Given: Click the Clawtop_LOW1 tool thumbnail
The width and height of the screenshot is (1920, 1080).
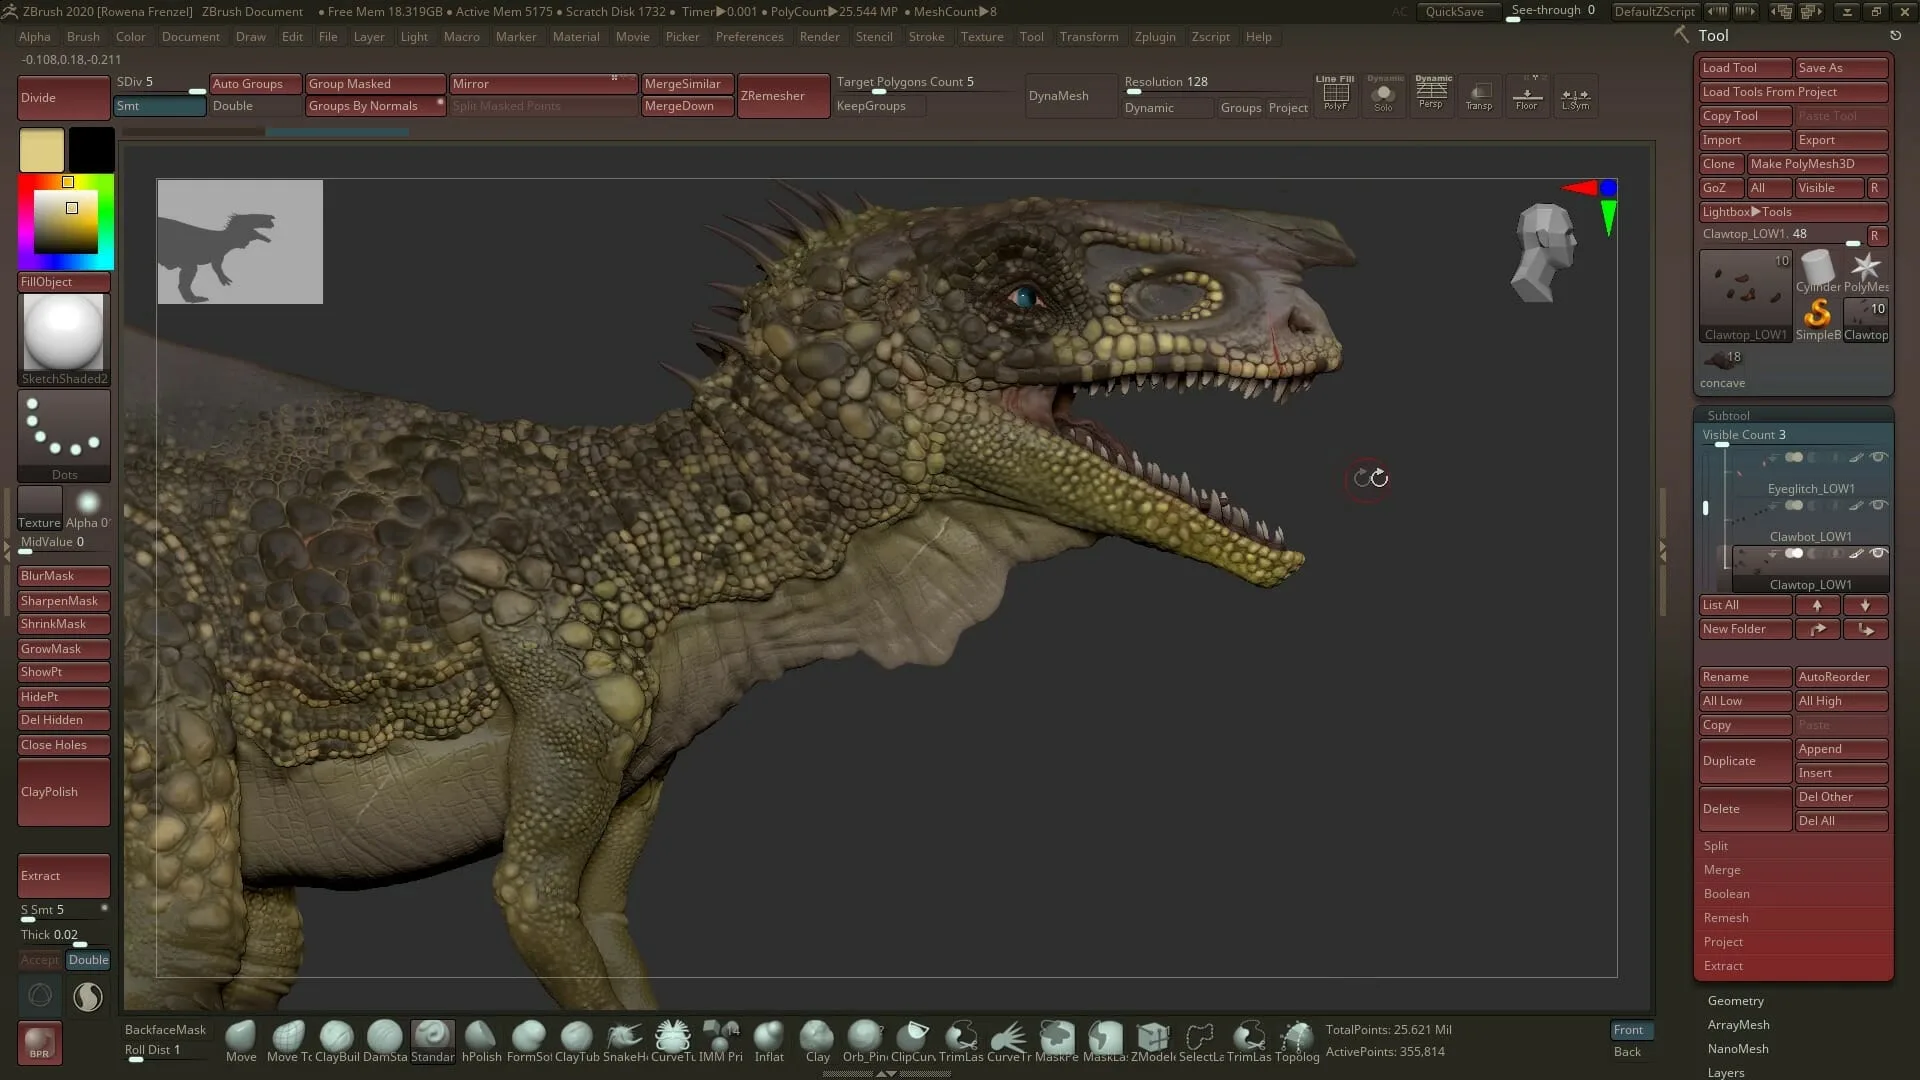Looking at the screenshot, I should [x=1745, y=293].
